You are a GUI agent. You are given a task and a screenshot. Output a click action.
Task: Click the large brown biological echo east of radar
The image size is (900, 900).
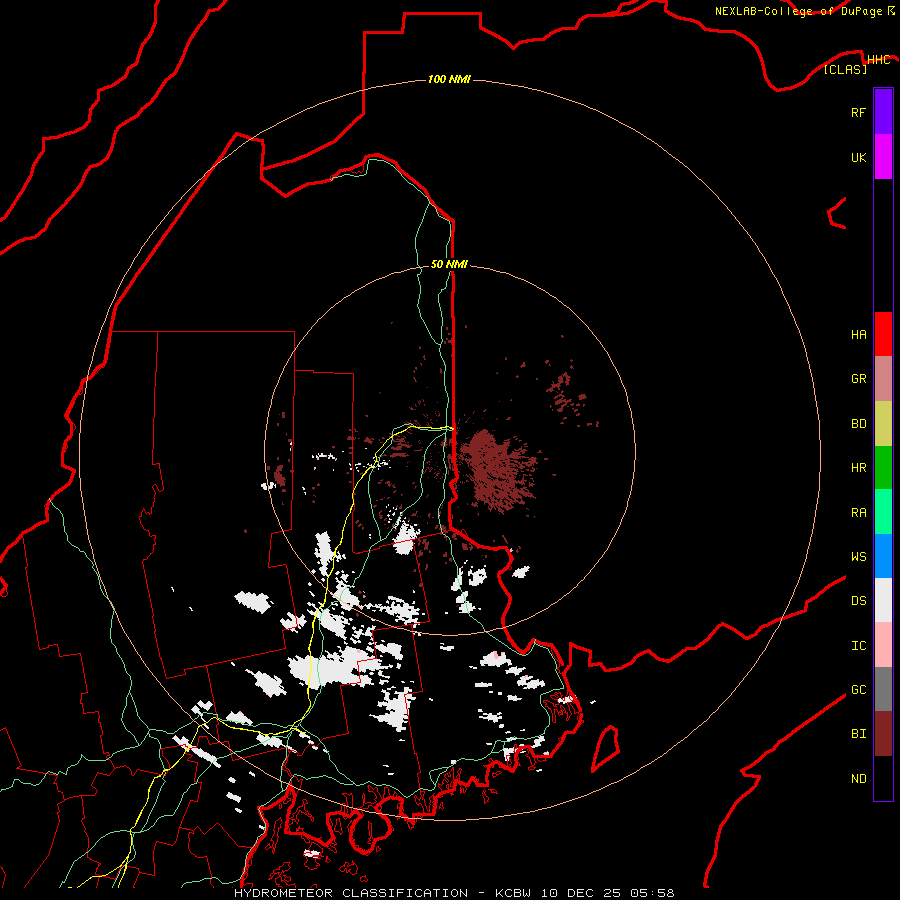pos(498,471)
